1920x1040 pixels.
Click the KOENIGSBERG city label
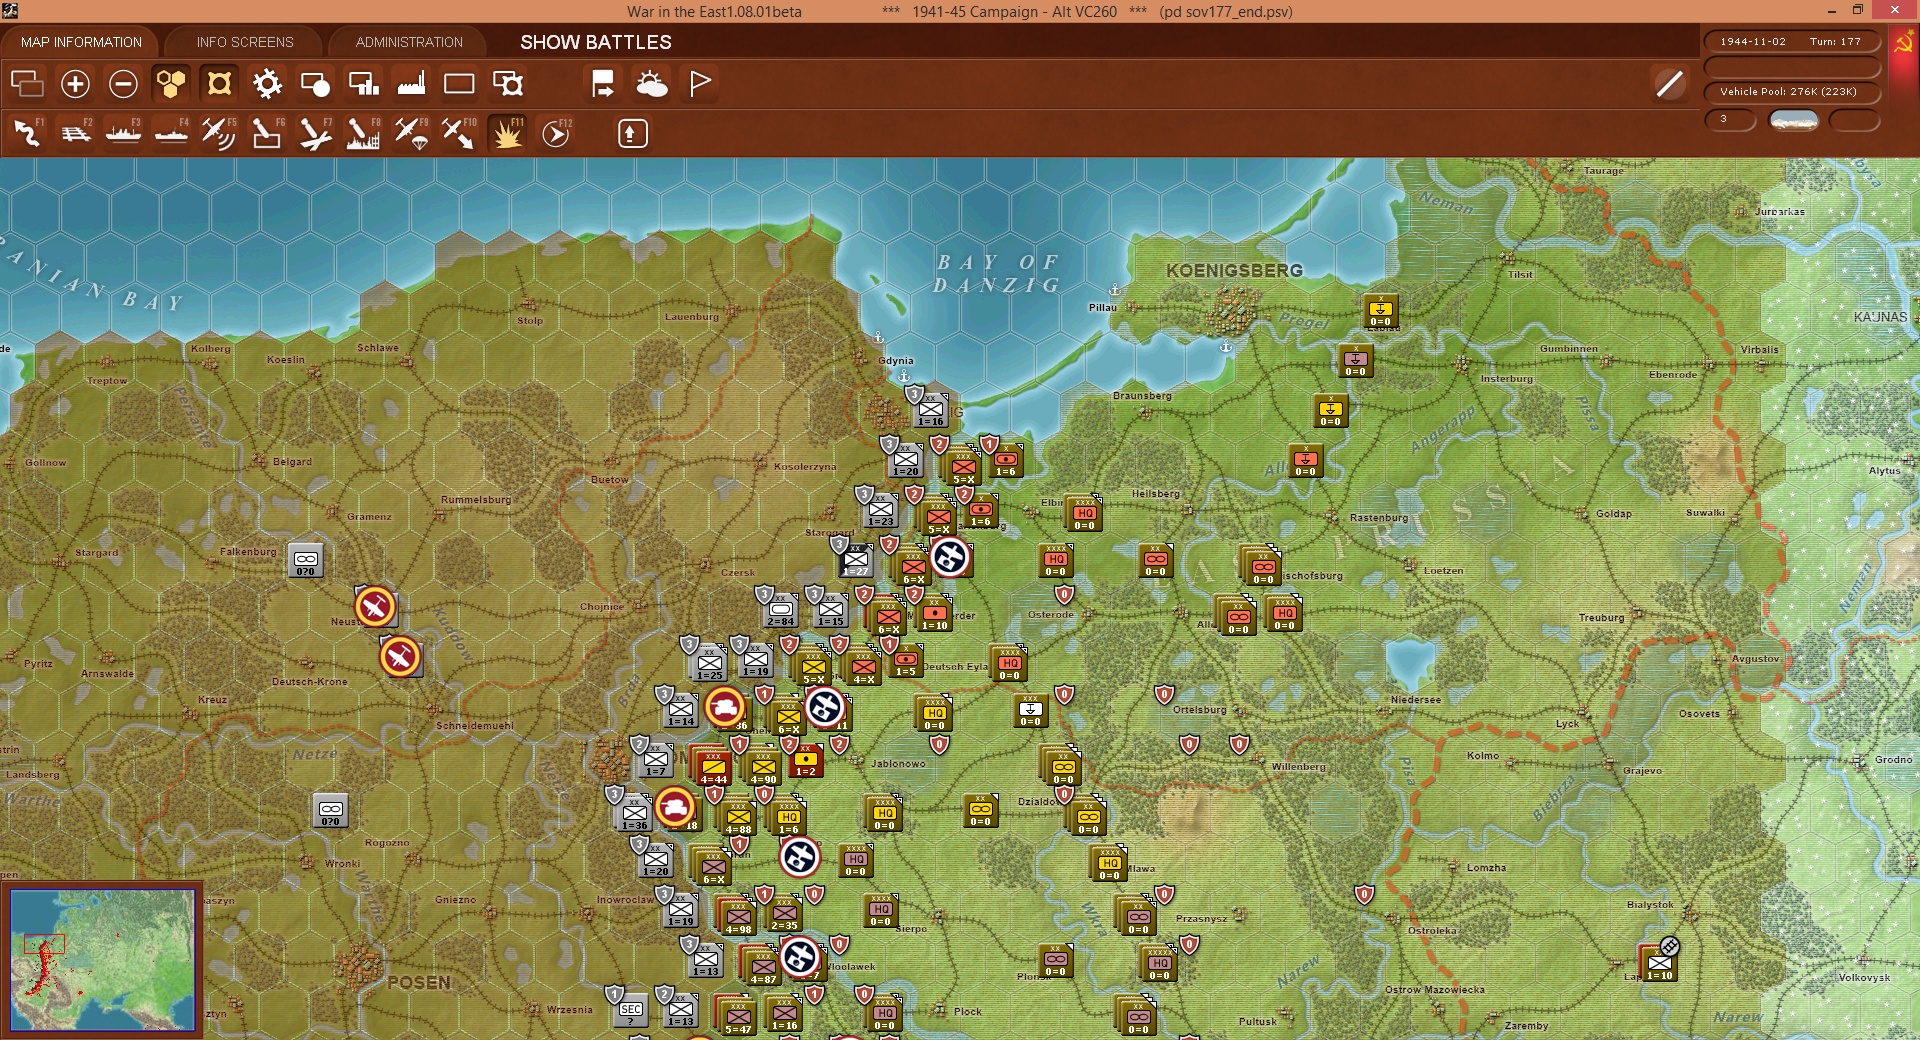[1234, 270]
